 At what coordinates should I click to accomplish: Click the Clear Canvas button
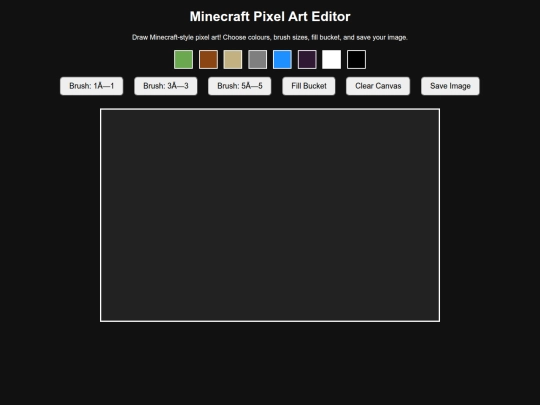click(378, 86)
